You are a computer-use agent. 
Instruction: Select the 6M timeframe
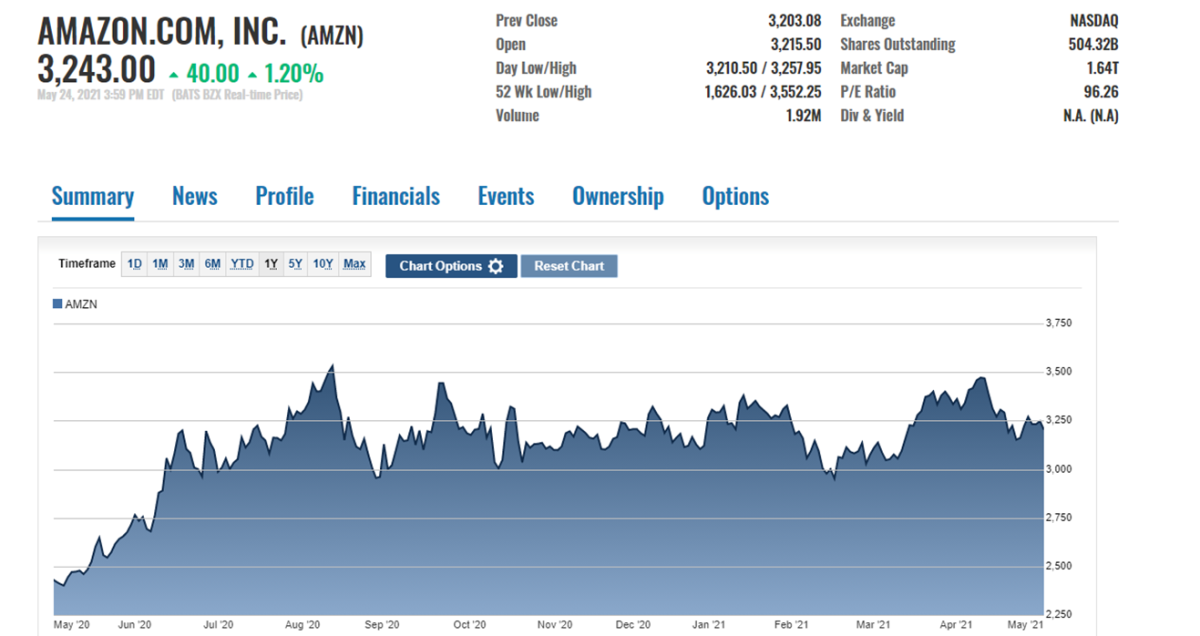tap(212, 264)
